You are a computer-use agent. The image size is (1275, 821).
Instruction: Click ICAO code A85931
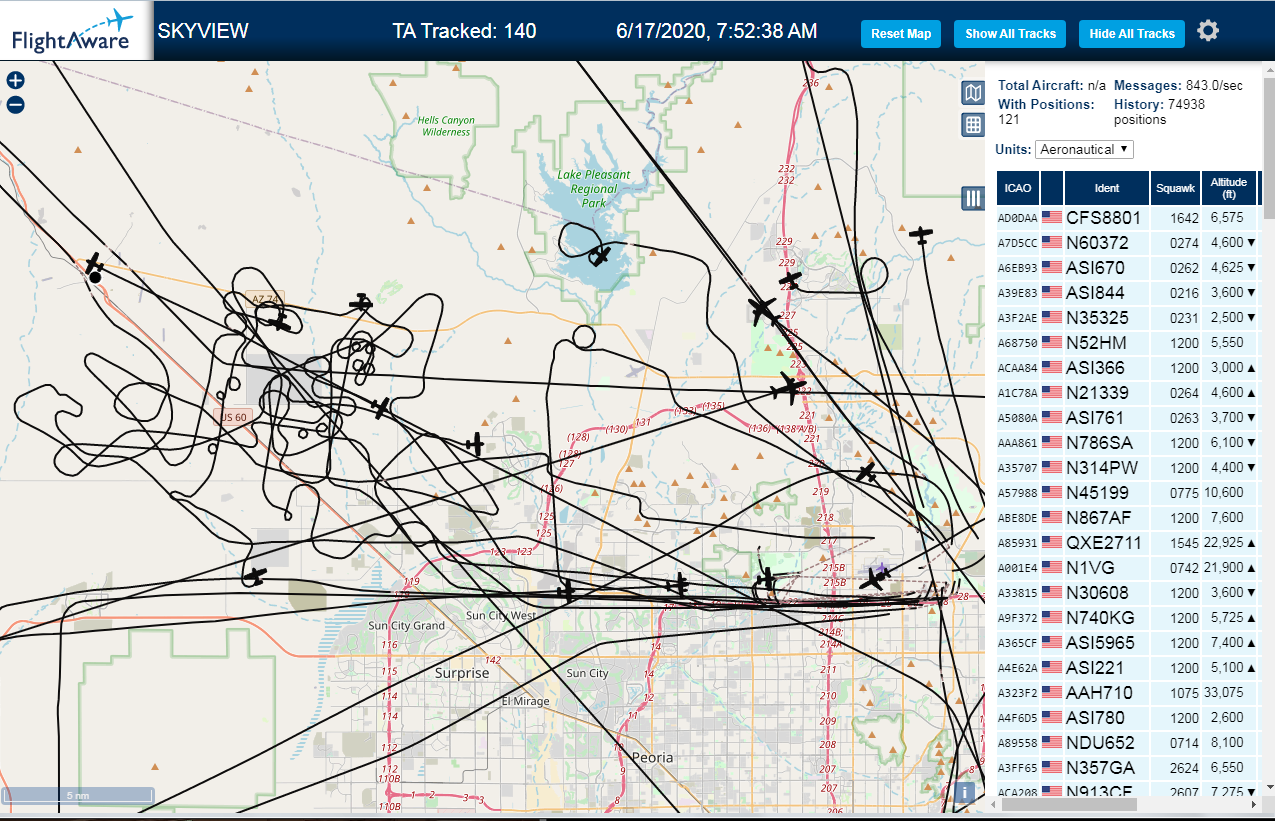coord(1017,543)
